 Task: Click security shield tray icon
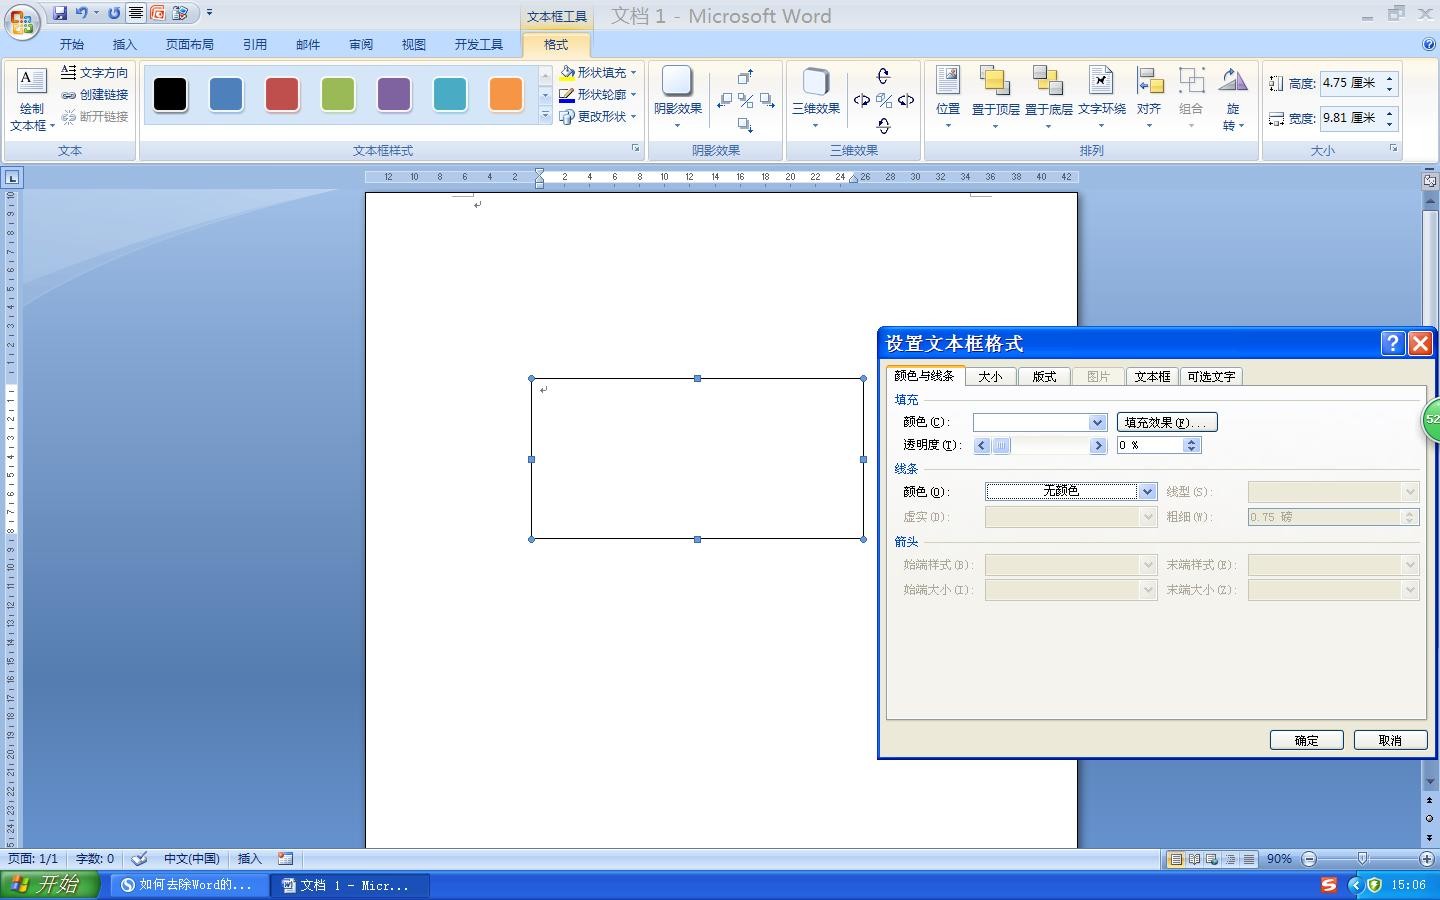pyautogui.click(x=1375, y=885)
